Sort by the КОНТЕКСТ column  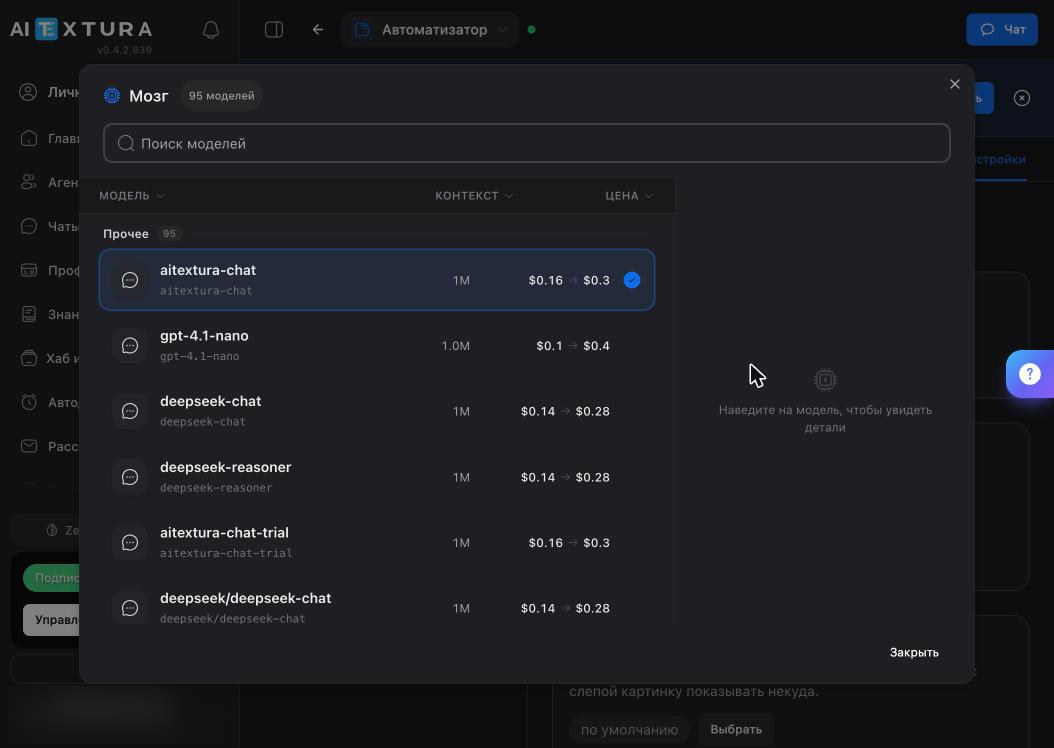(x=474, y=196)
